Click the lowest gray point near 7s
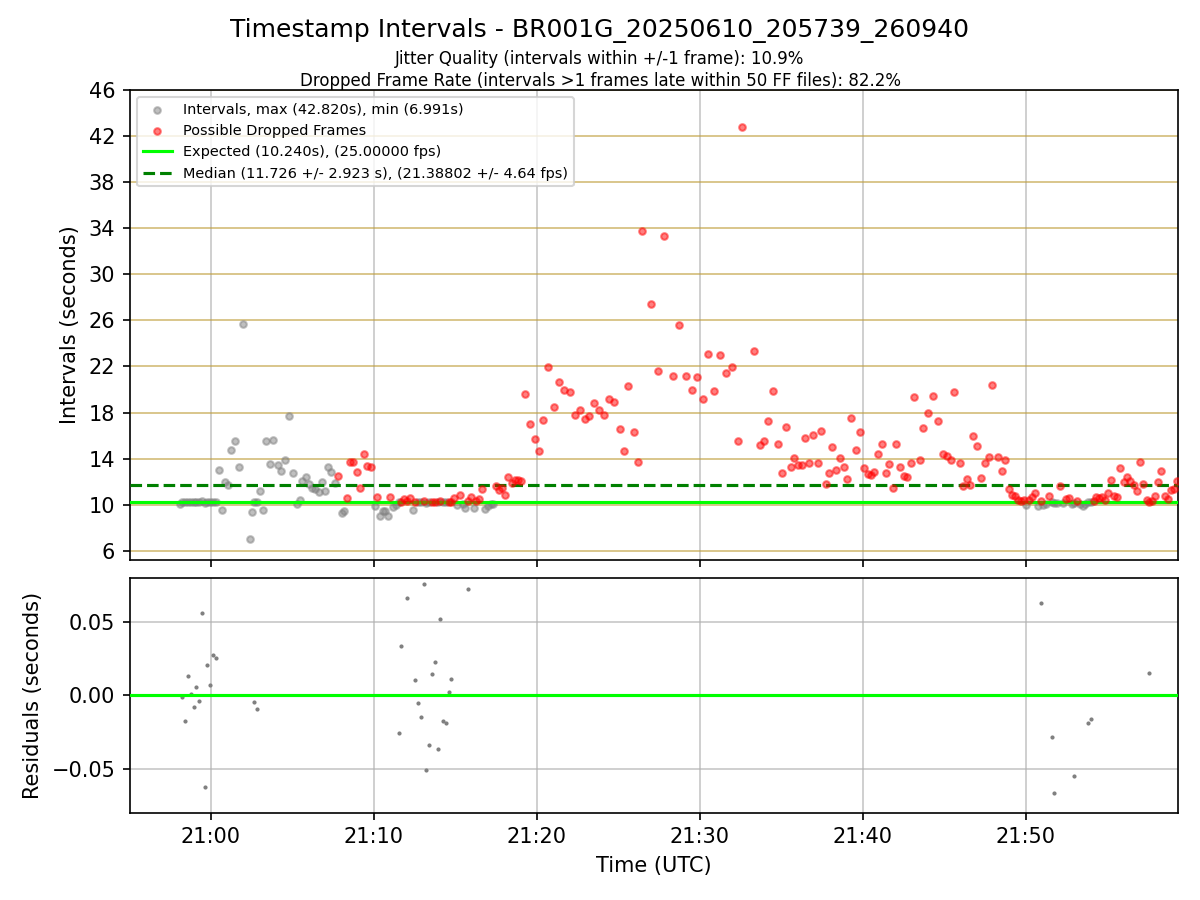Screen dimensions: 1200x900 [250, 539]
